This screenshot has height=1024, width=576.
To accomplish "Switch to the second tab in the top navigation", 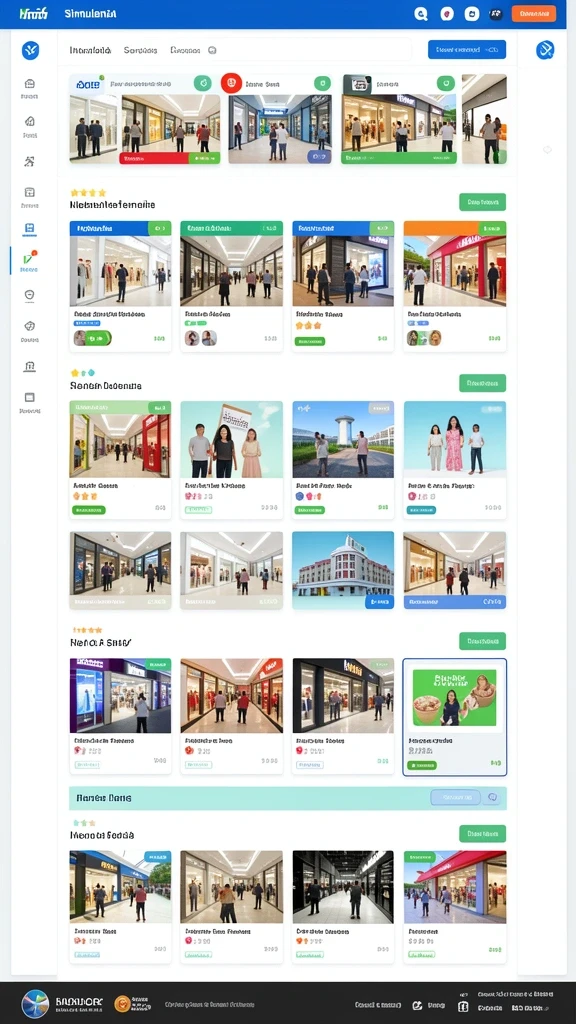I will [140, 50].
